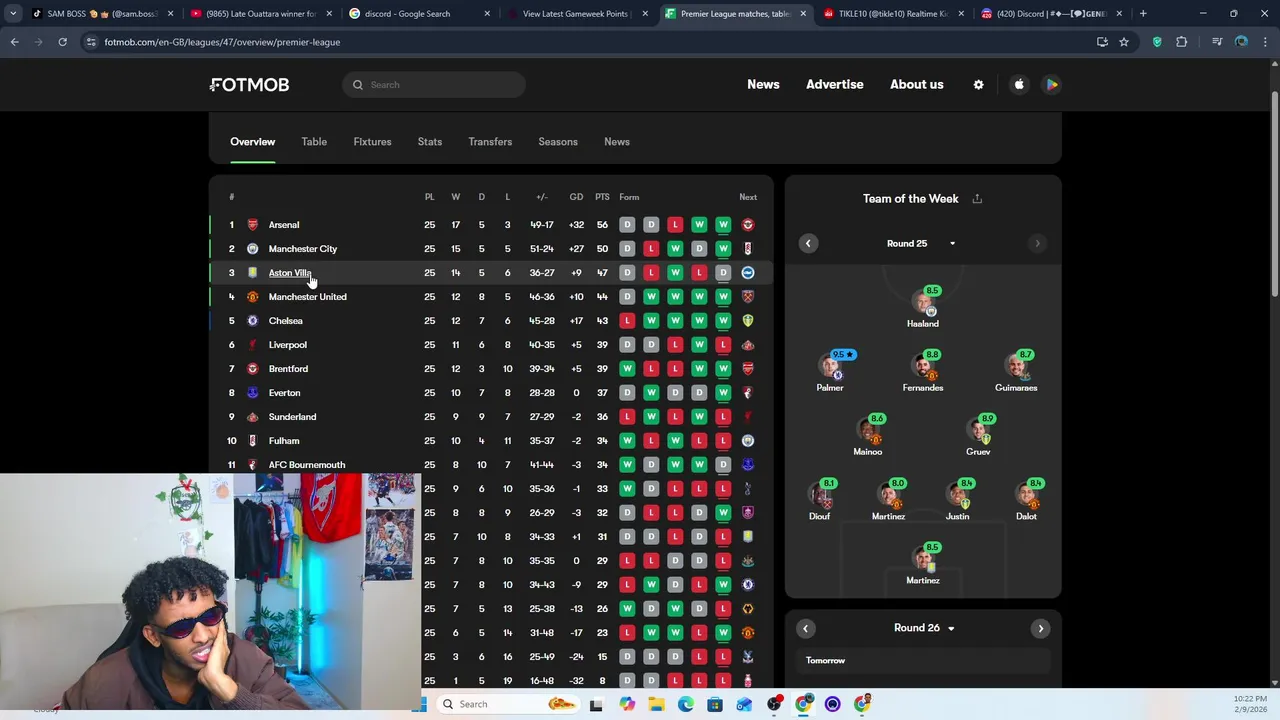The width and height of the screenshot is (1280, 720).
Task: Click Chelsea's next opponent crest
Action: 748,321
